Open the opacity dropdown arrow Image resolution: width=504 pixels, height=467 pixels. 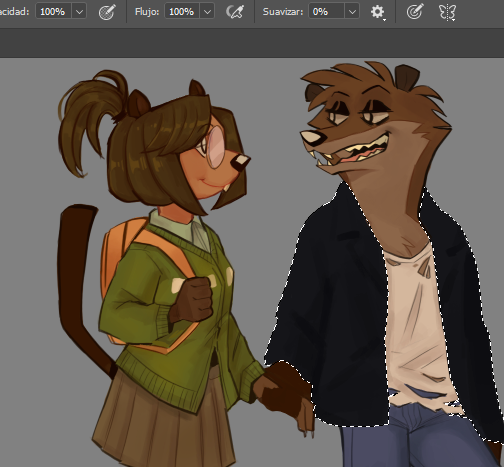[x=79, y=12]
